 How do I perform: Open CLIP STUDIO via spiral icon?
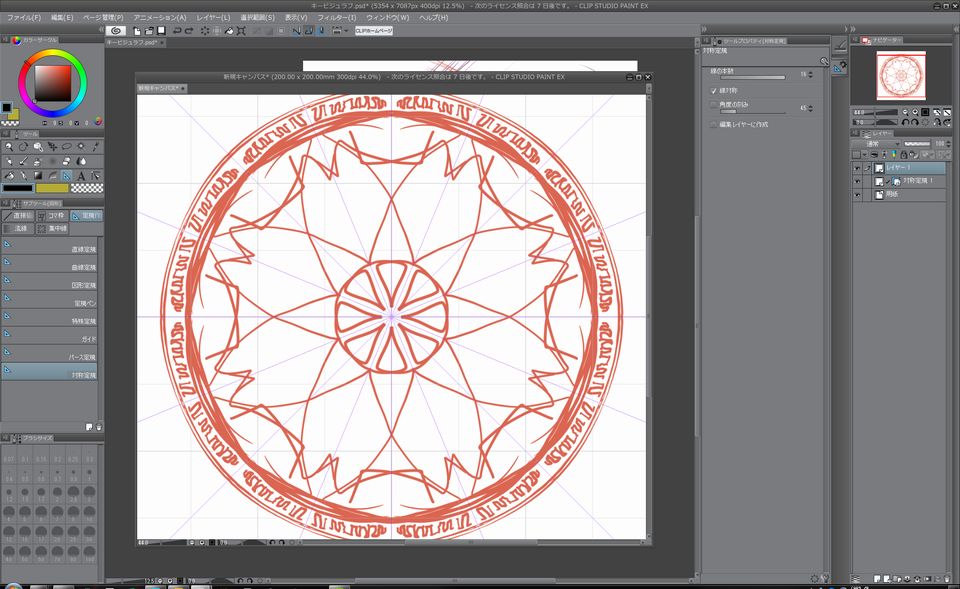point(116,31)
